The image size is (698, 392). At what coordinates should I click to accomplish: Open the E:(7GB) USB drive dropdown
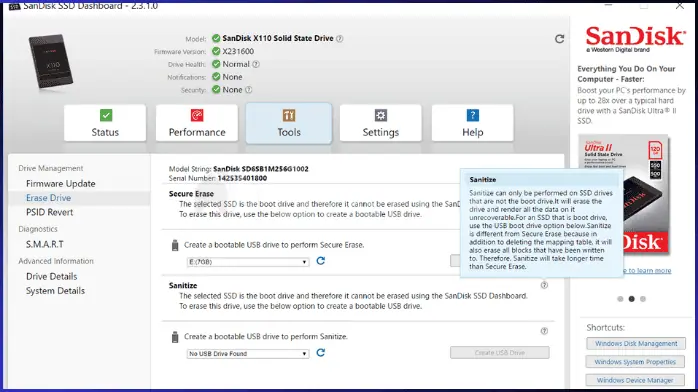[248, 262]
